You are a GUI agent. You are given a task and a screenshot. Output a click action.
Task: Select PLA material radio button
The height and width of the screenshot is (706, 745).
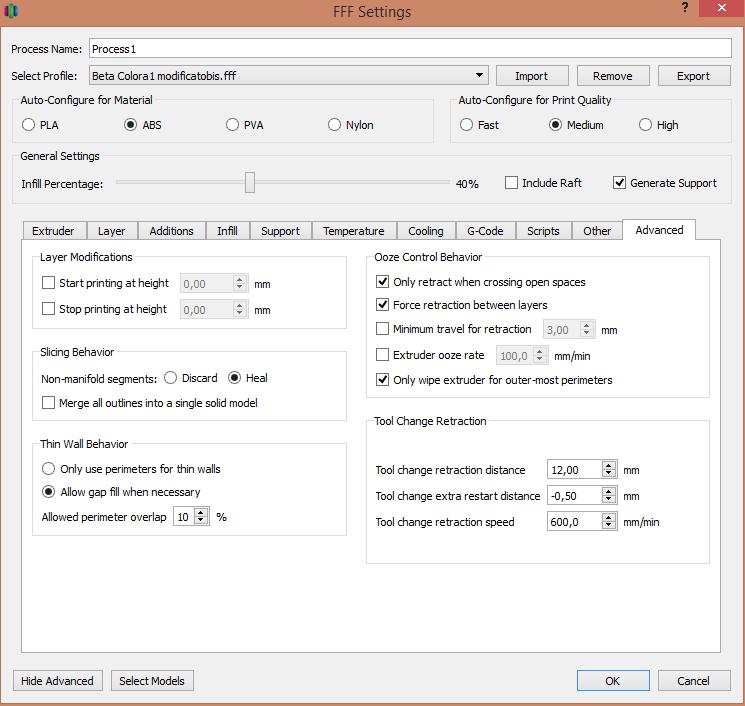28,125
